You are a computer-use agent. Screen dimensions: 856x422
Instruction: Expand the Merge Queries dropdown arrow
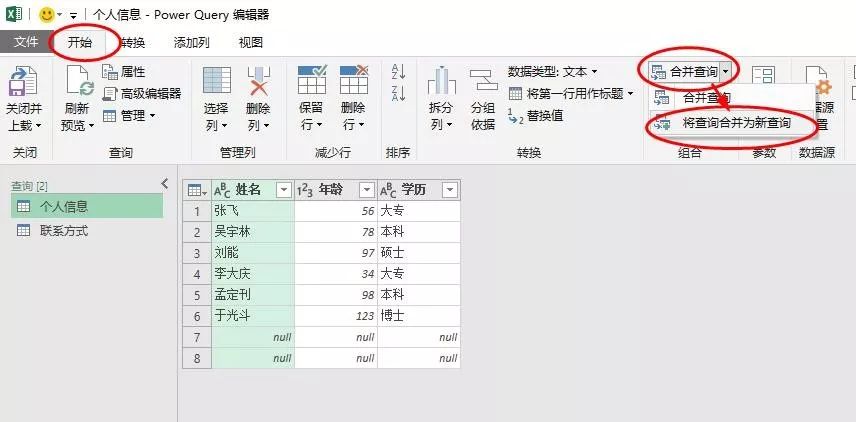725,72
